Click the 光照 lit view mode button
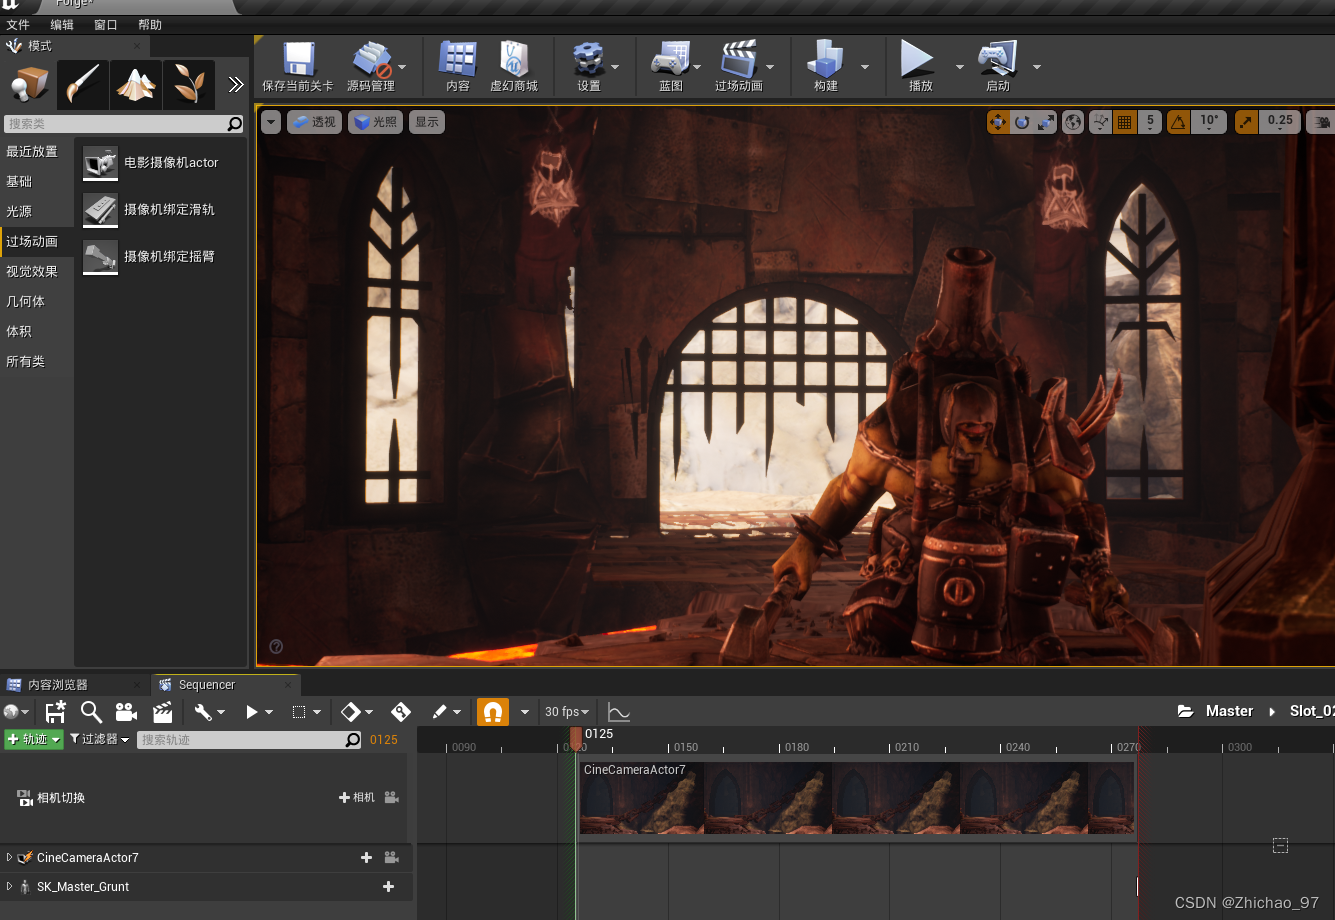The width and height of the screenshot is (1335, 920). (375, 122)
